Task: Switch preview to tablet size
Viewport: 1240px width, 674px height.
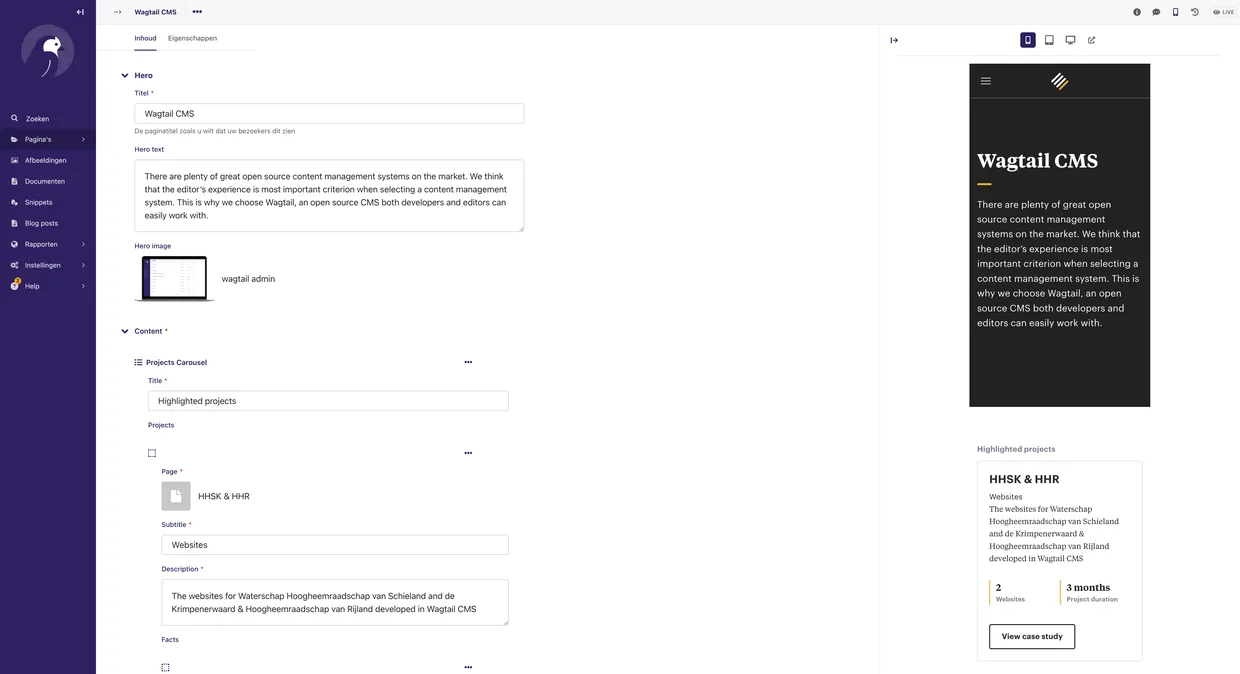Action: [x=1048, y=39]
